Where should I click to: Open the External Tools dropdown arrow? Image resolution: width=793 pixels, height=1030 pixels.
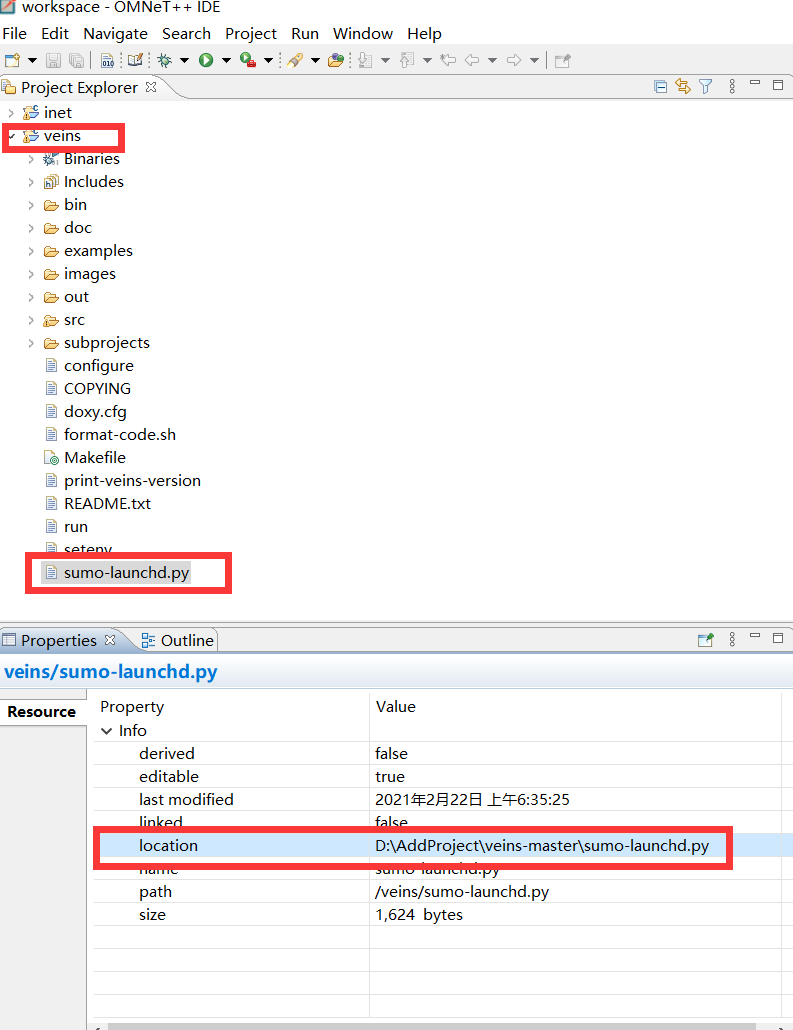point(269,60)
